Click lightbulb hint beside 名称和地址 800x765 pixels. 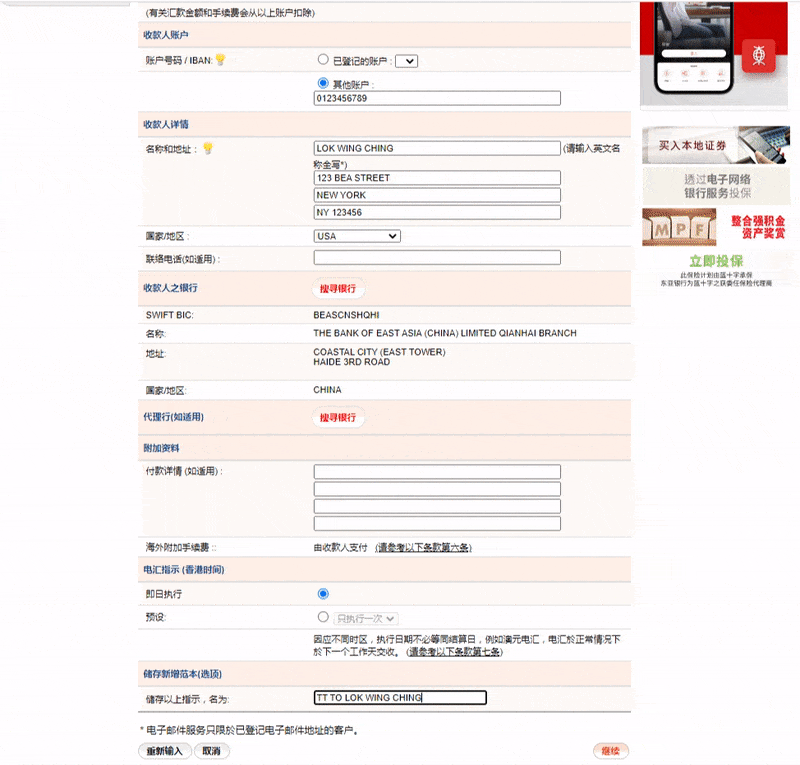[208, 149]
